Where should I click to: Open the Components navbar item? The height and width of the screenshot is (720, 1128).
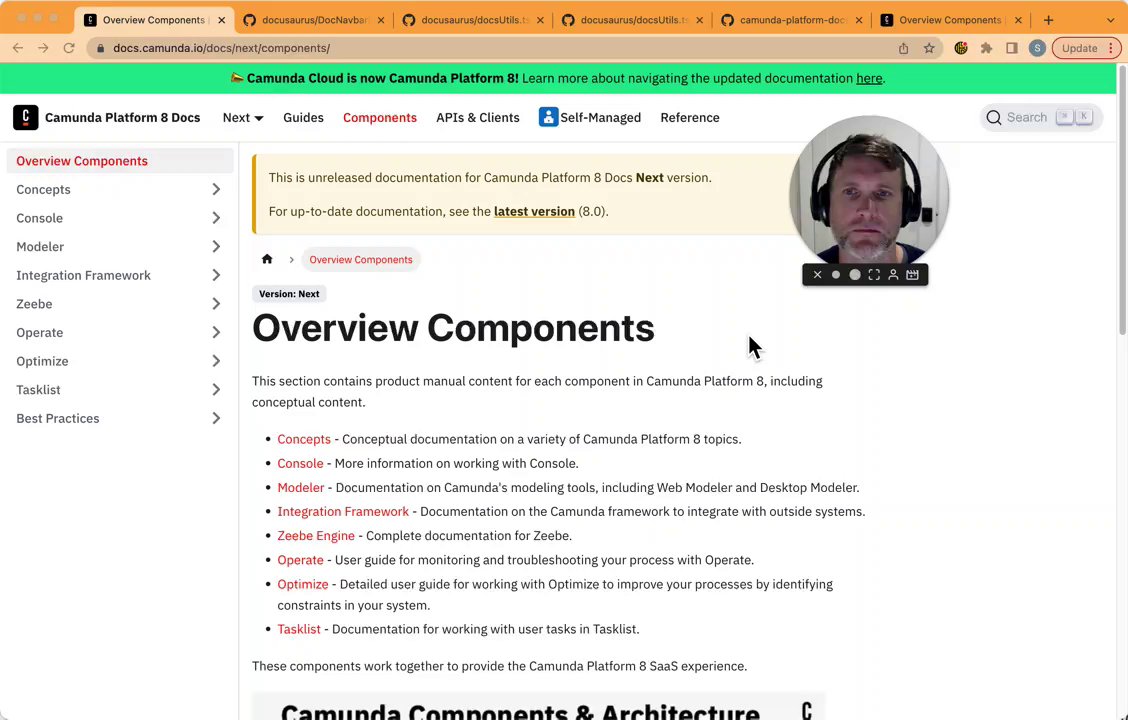(x=380, y=117)
